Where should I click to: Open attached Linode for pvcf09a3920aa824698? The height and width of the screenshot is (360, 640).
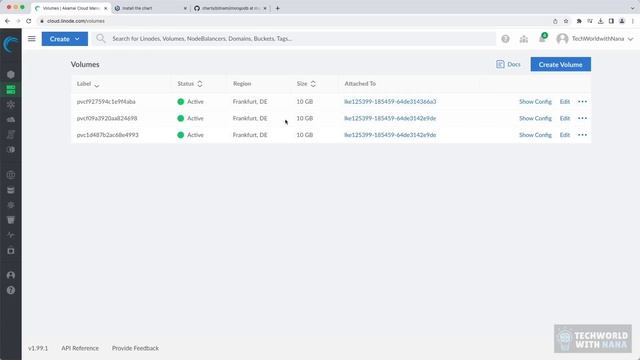(x=390, y=118)
